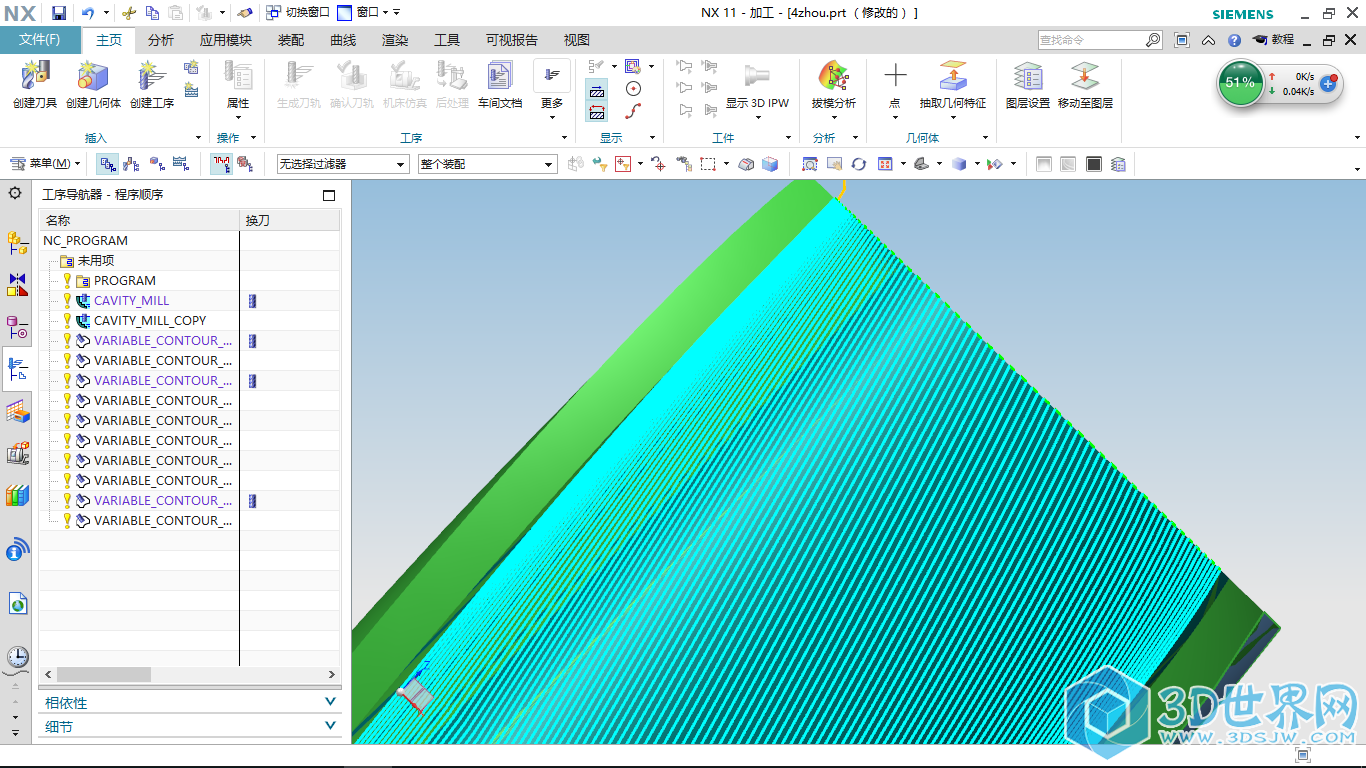Click the navigator horizontal scrollbar thumb

pyautogui.click(x=103, y=675)
